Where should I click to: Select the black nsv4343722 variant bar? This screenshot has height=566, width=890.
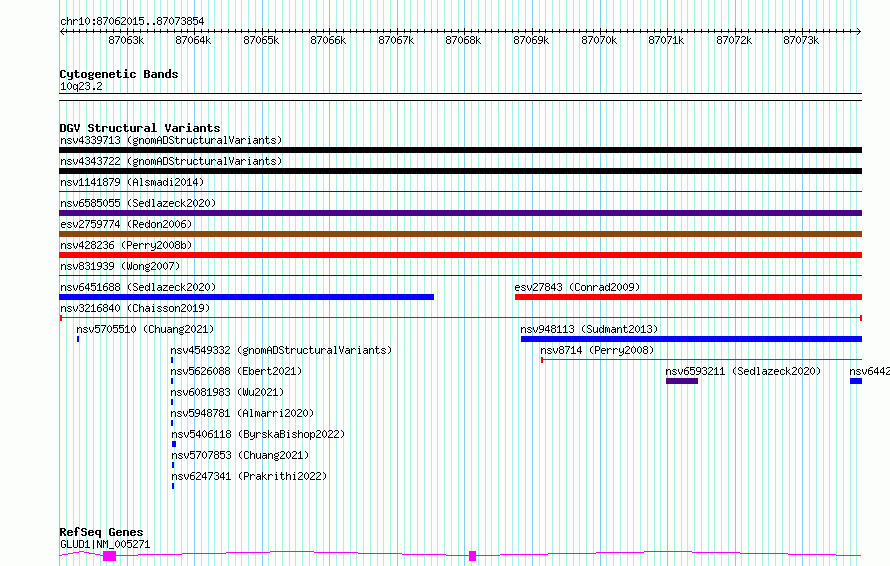pyautogui.click(x=460, y=171)
